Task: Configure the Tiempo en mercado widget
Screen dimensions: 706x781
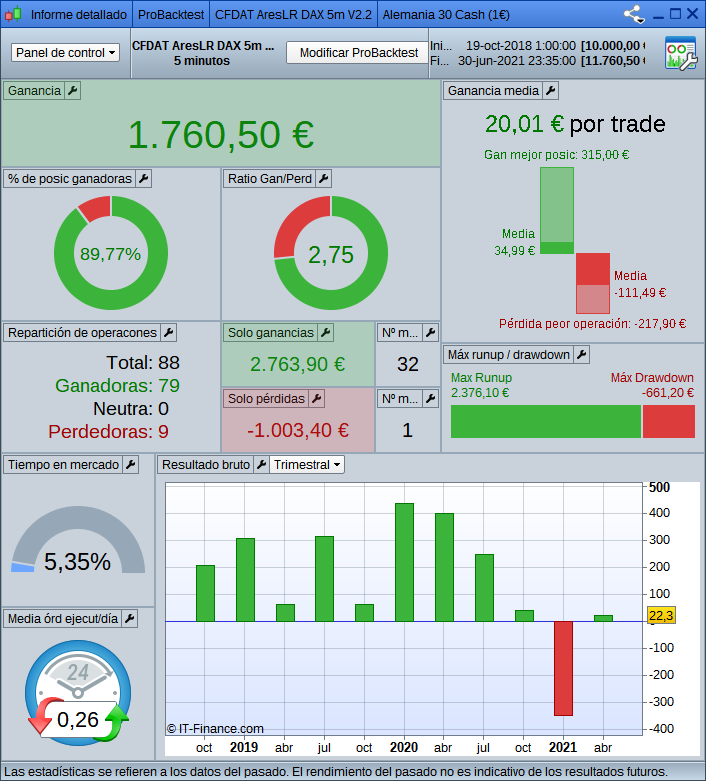Action: (x=131, y=464)
